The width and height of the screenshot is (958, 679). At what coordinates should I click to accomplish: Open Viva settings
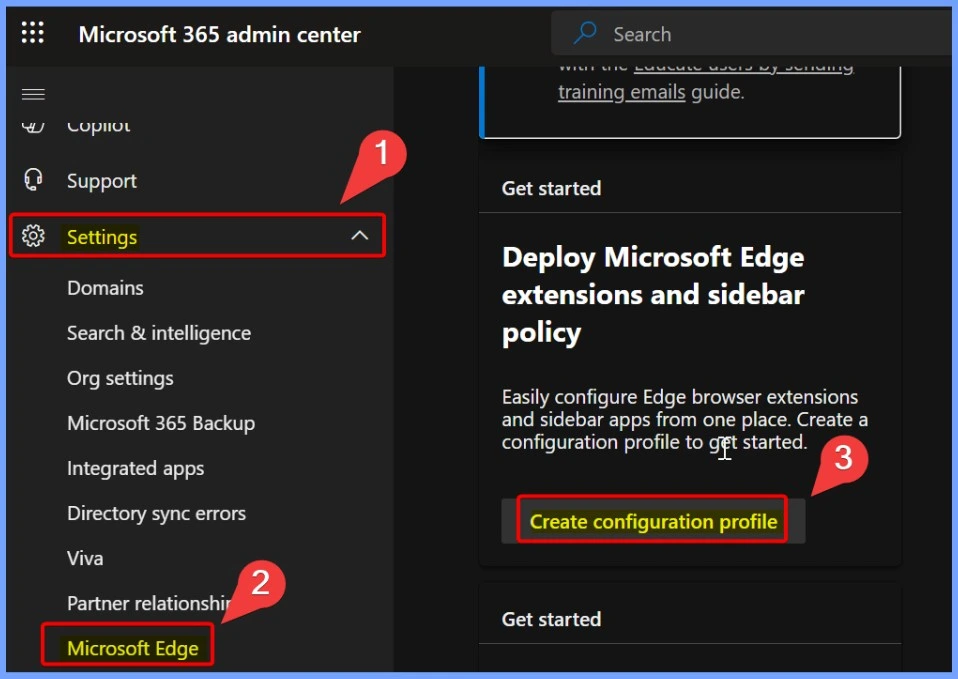pyautogui.click(x=85, y=558)
